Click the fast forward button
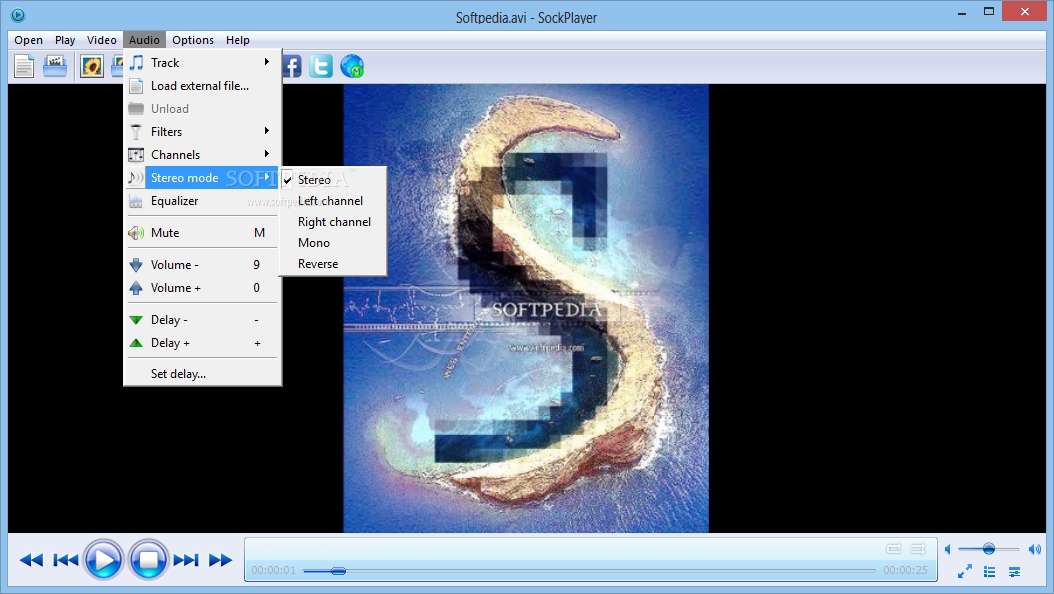1054x594 pixels. [x=220, y=560]
